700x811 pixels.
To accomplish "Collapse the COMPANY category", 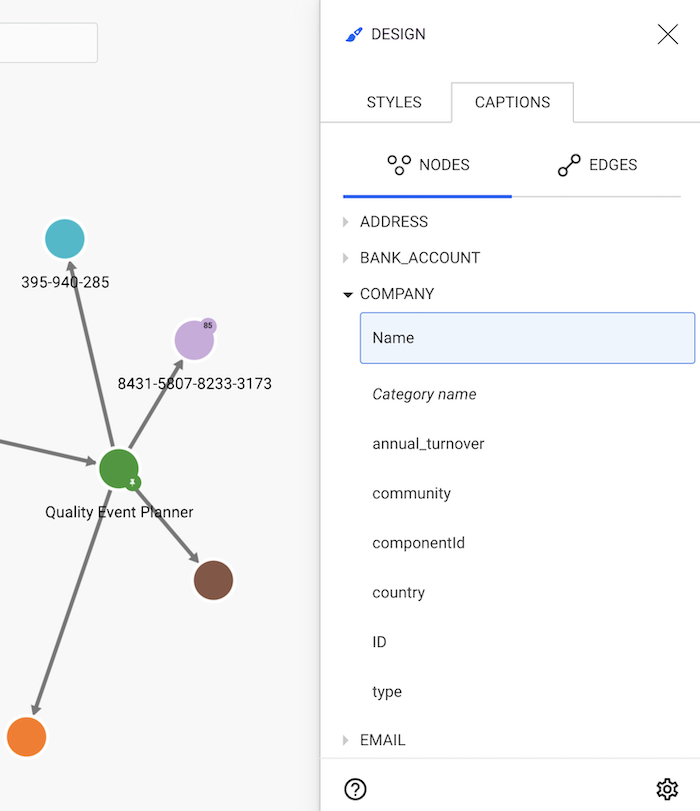I will 396,294.
